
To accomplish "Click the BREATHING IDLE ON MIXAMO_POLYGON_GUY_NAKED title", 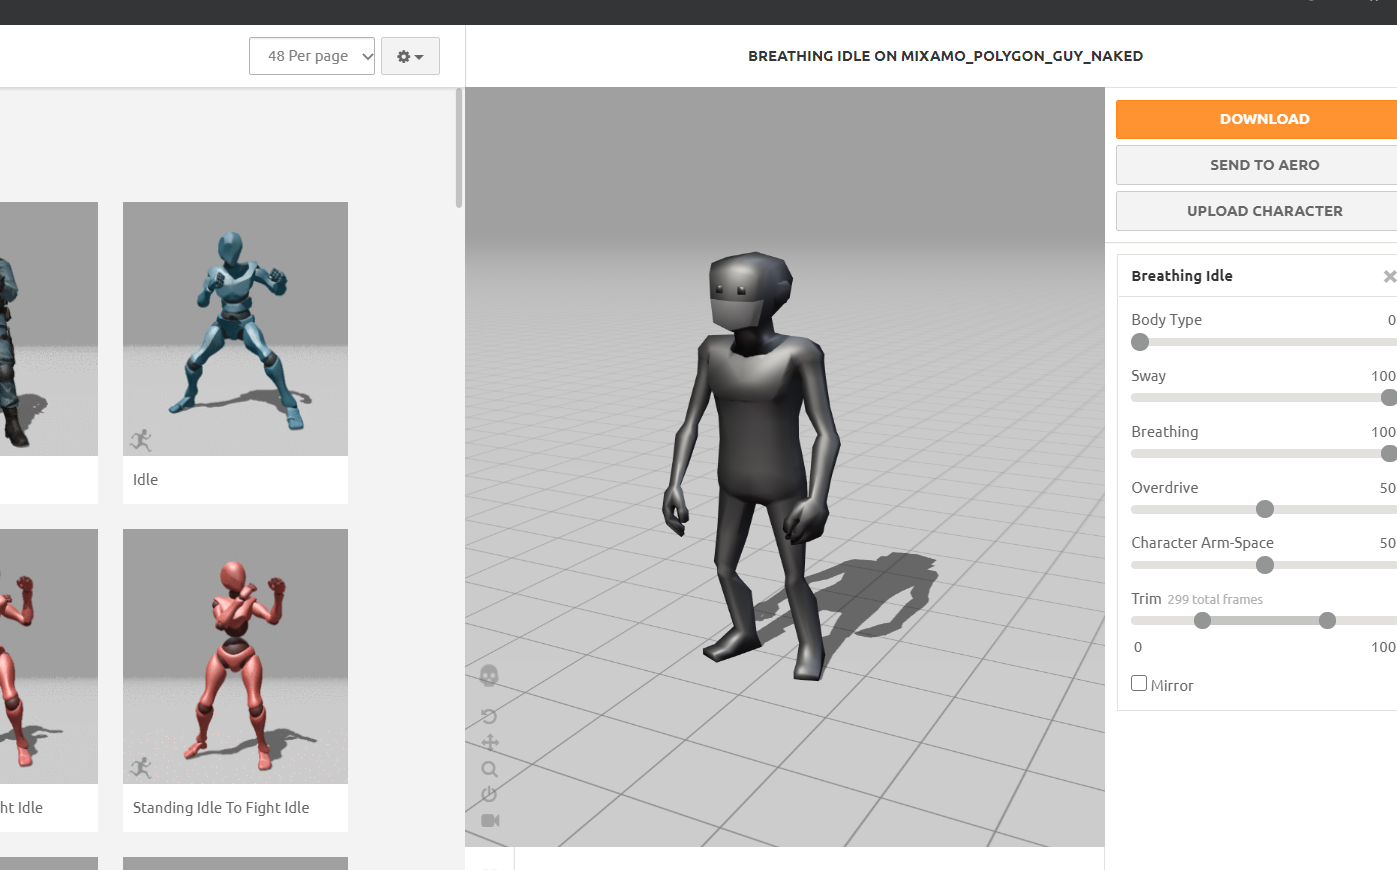I will 945,56.
